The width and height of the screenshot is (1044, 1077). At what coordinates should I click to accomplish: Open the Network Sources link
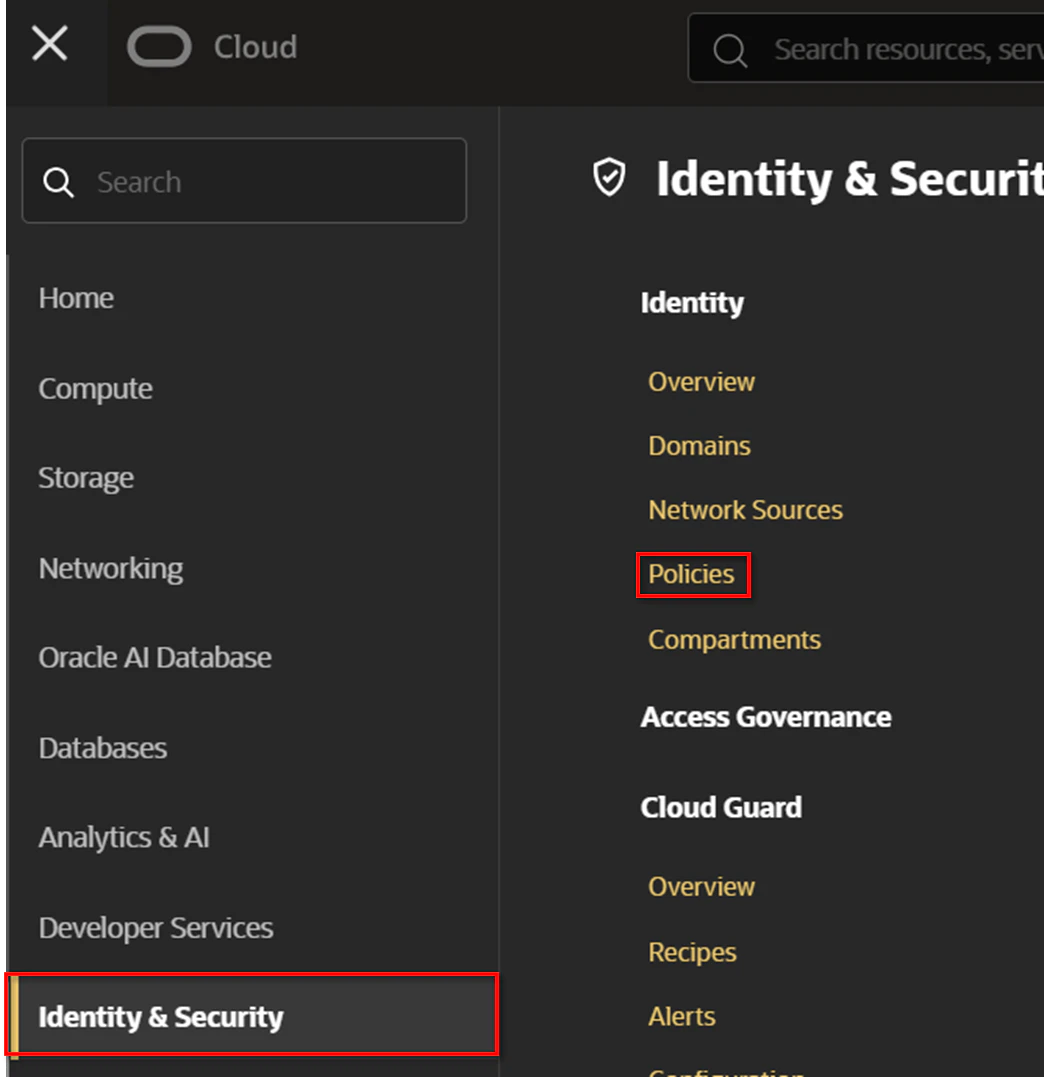tap(745, 510)
